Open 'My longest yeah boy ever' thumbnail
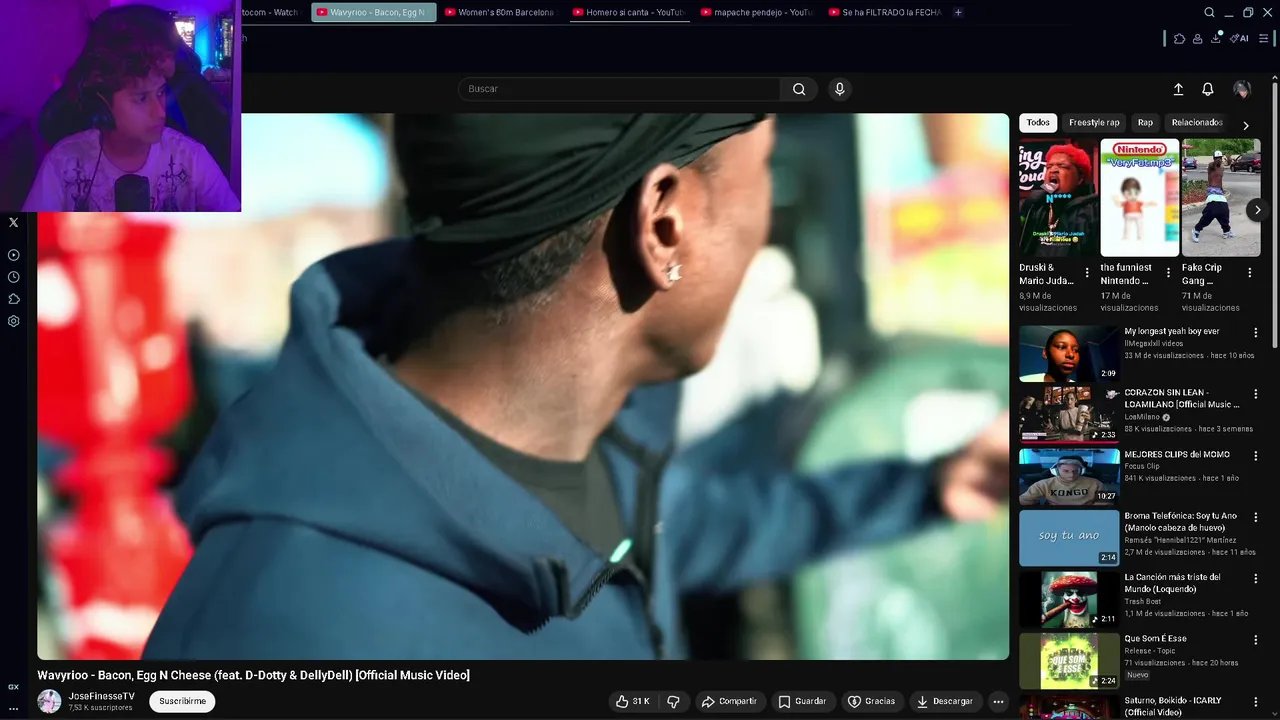Viewport: 1280px width, 720px height. click(x=1069, y=353)
